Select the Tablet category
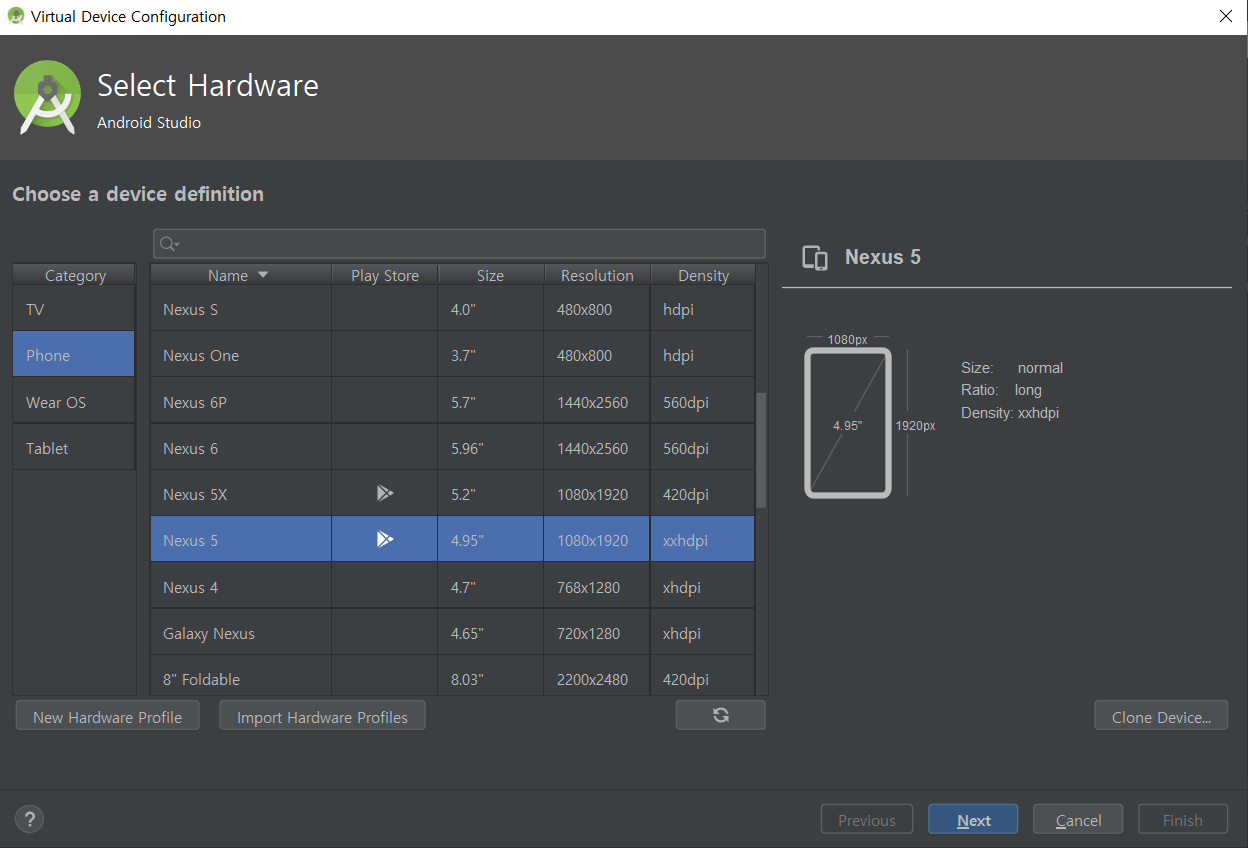Image resolution: width=1248 pixels, height=848 pixels. (74, 448)
